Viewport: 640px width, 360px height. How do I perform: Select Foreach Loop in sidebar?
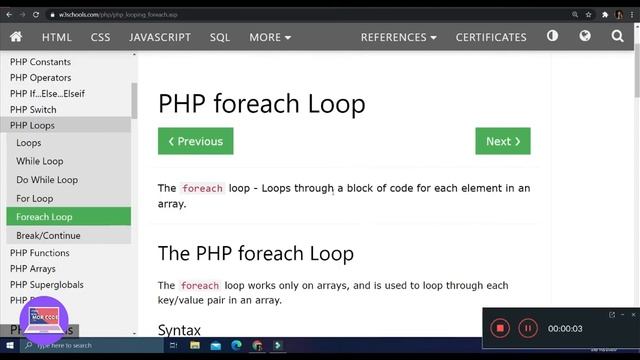tap(69, 216)
